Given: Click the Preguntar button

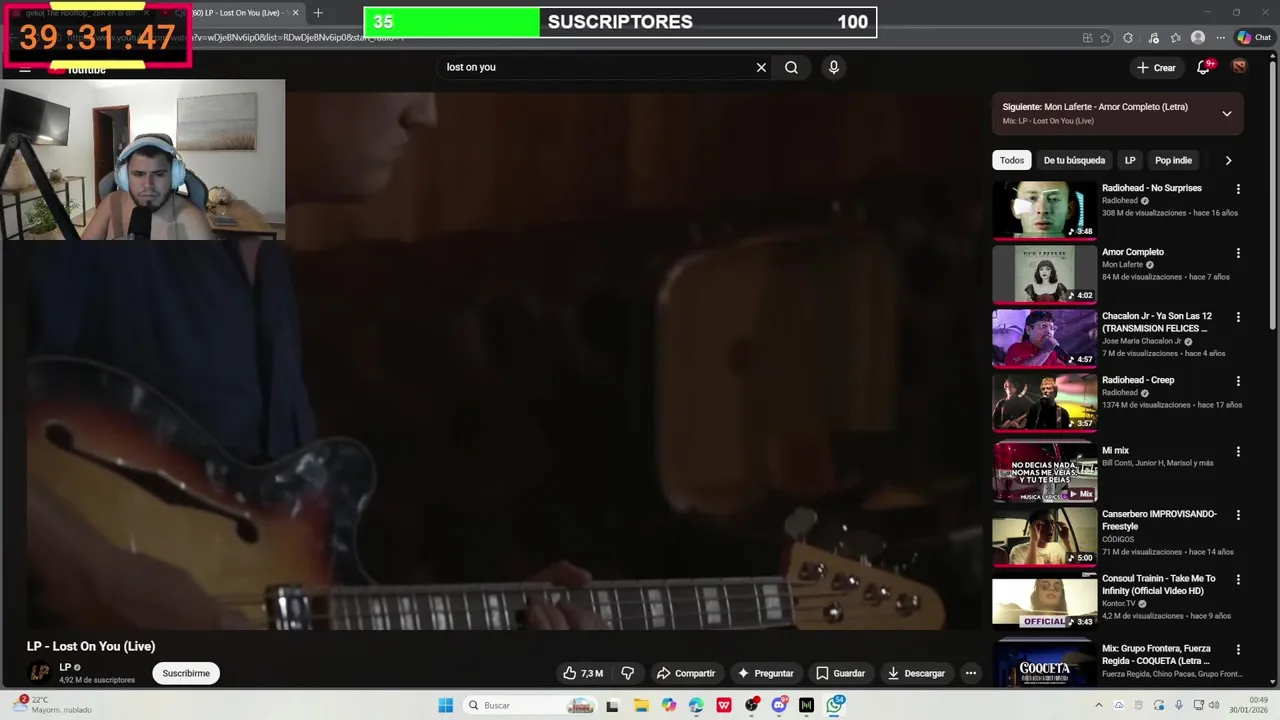Looking at the screenshot, I should point(765,673).
